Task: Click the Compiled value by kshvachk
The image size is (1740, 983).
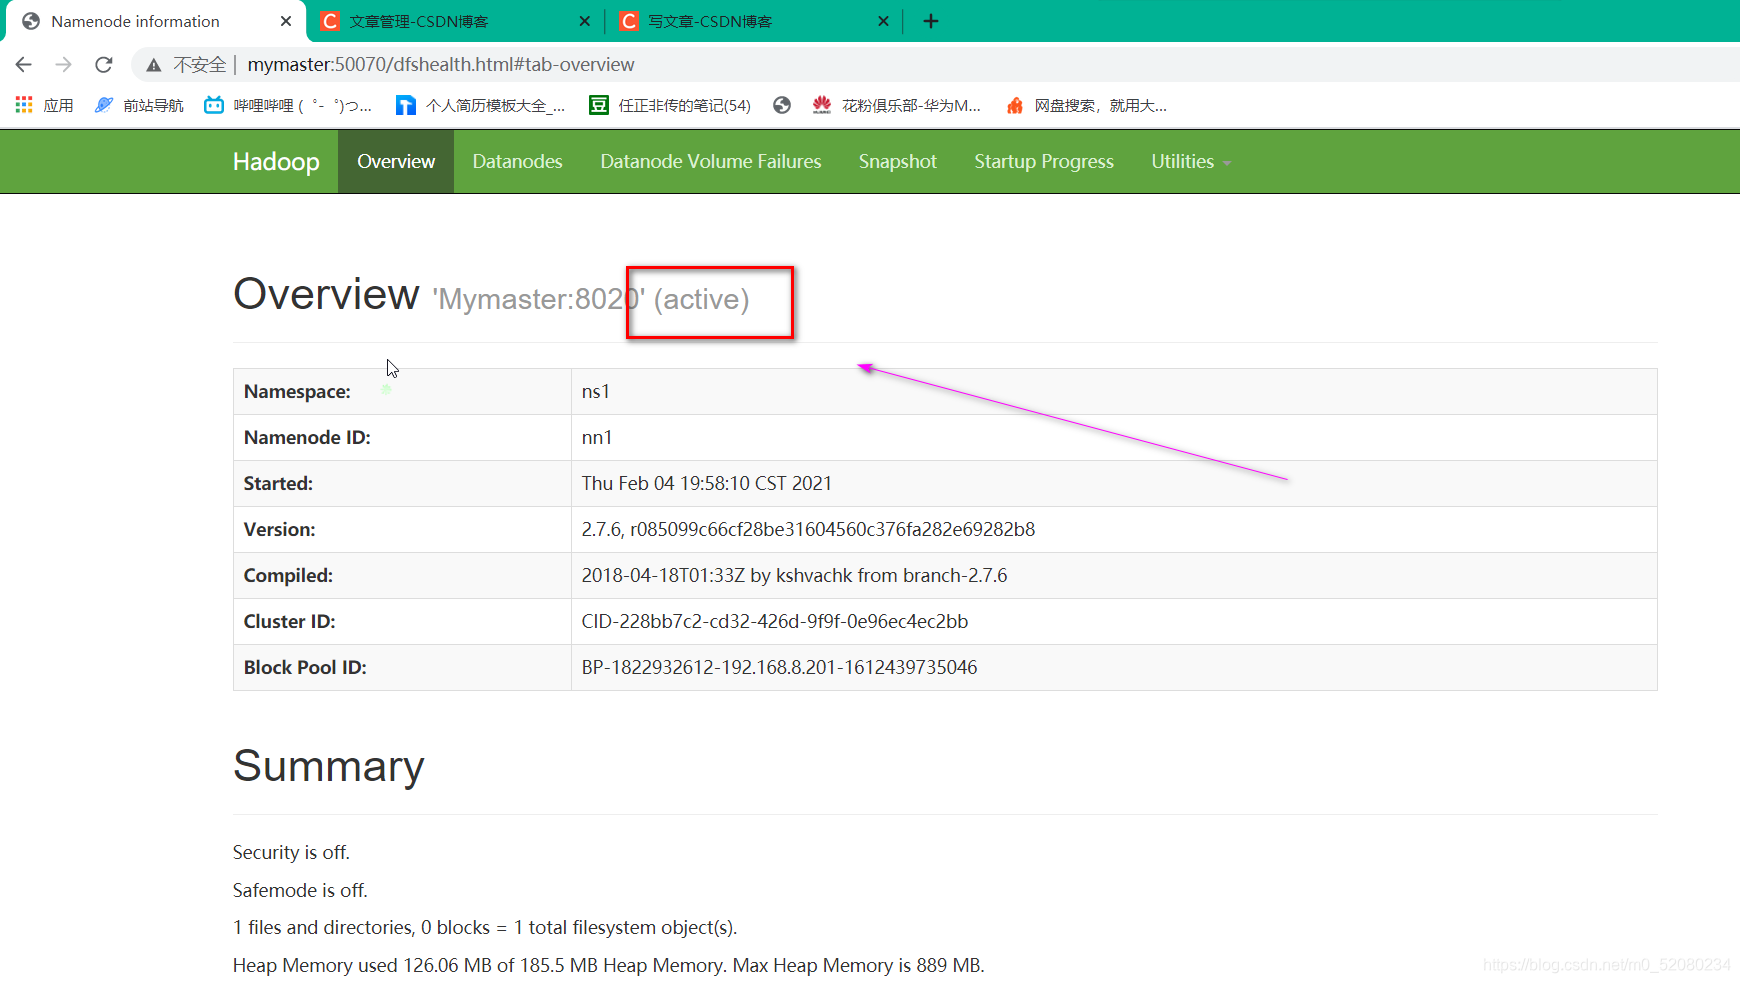Action: (x=794, y=576)
